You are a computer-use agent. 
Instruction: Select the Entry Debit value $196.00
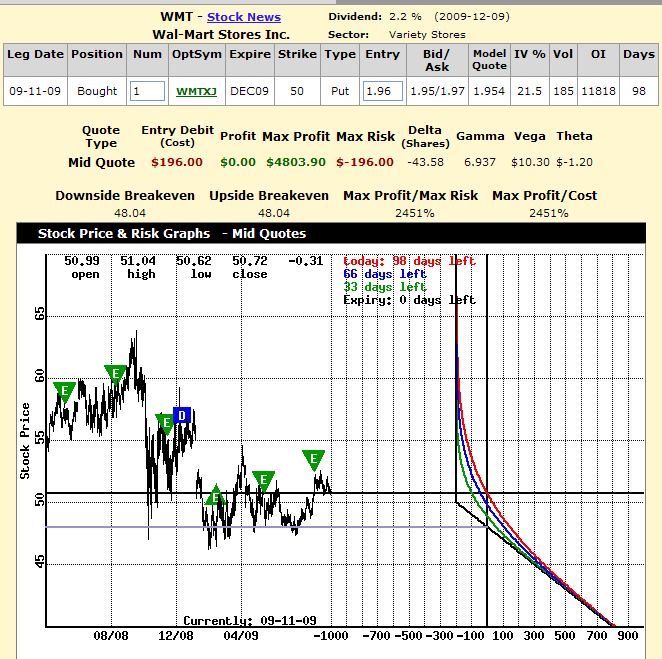(177, 162)
